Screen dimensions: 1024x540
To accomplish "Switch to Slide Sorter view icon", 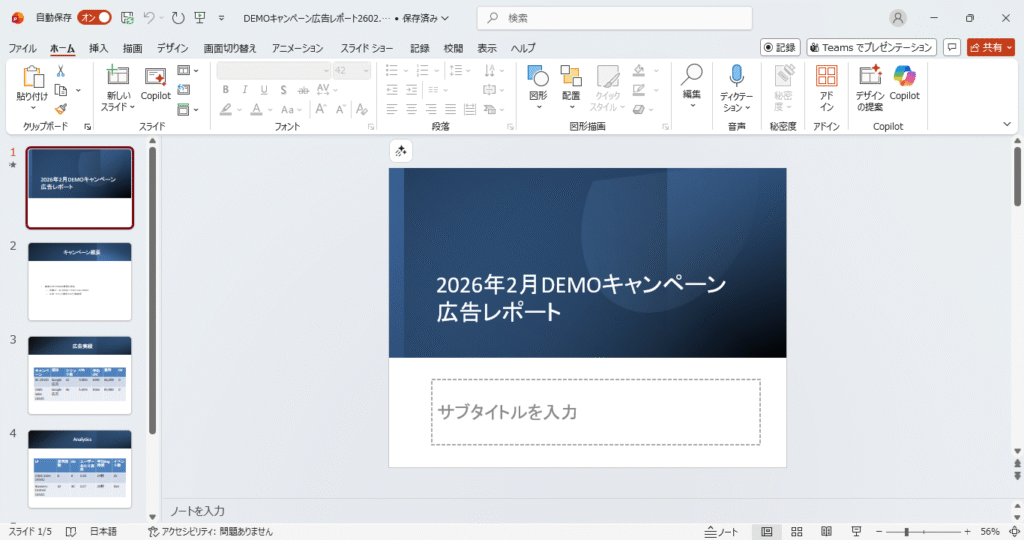I will [x=796, y=531].
